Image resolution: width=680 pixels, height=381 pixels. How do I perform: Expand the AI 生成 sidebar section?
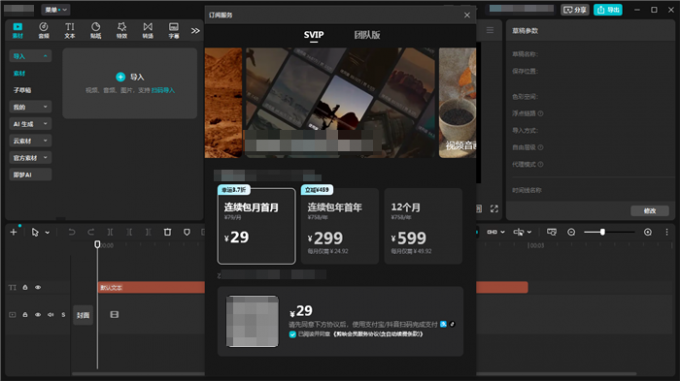30,124
